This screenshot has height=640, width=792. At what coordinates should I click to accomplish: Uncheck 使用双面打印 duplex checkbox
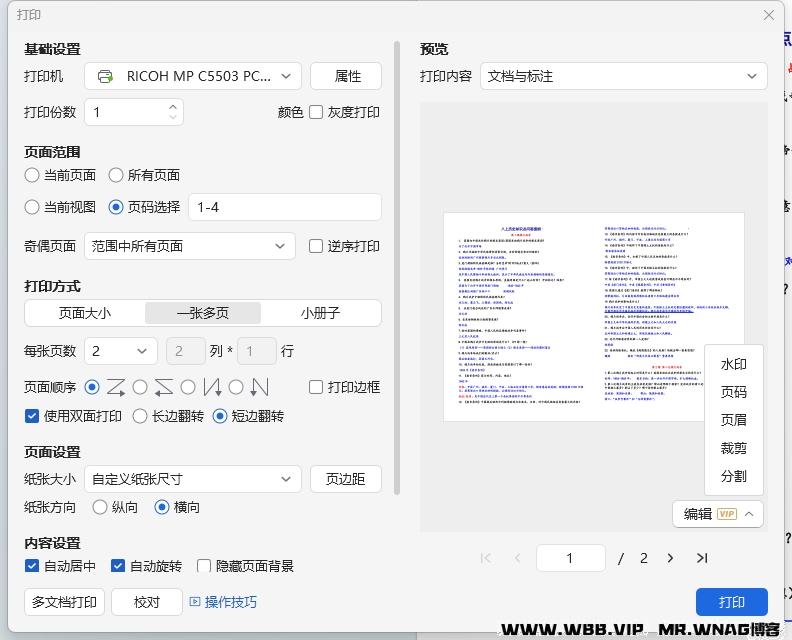coord(31,416)
